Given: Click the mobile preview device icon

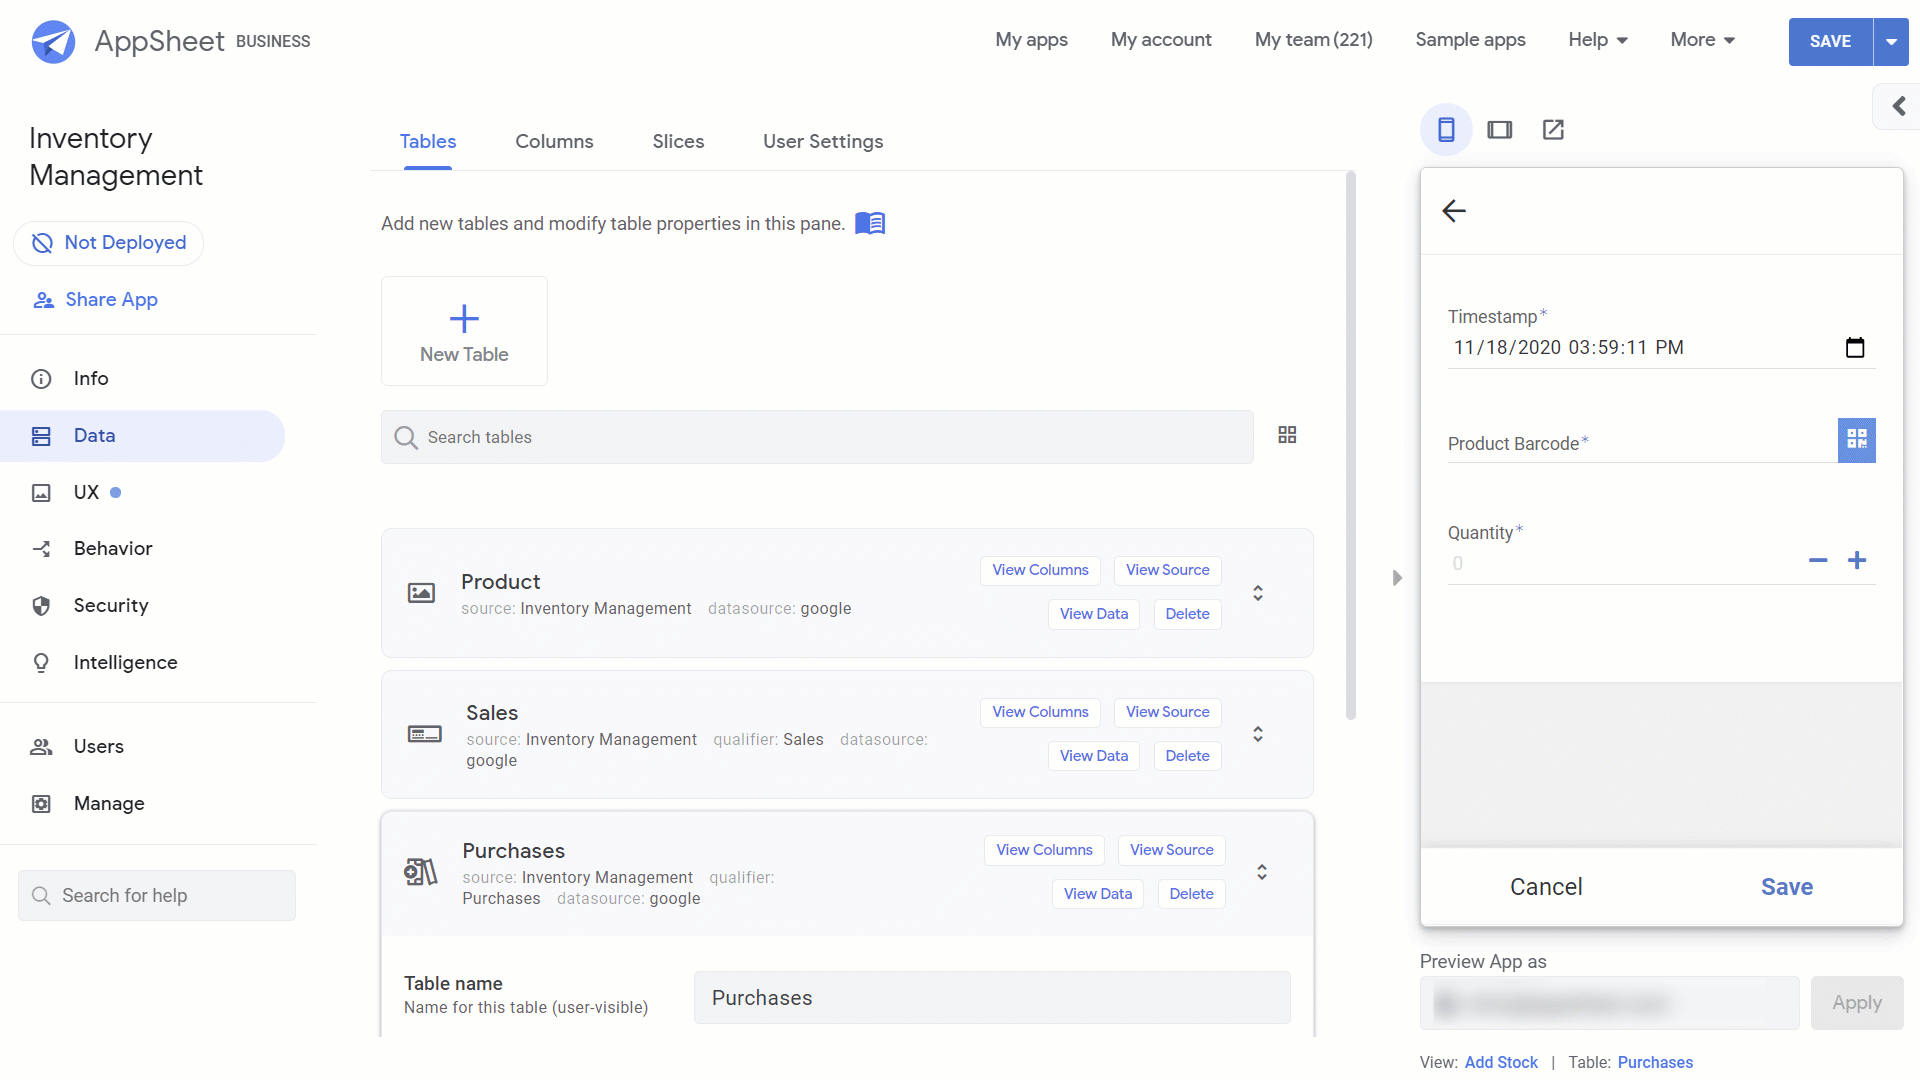Looking at the screenshot, I should click(x=1447, y=129).
